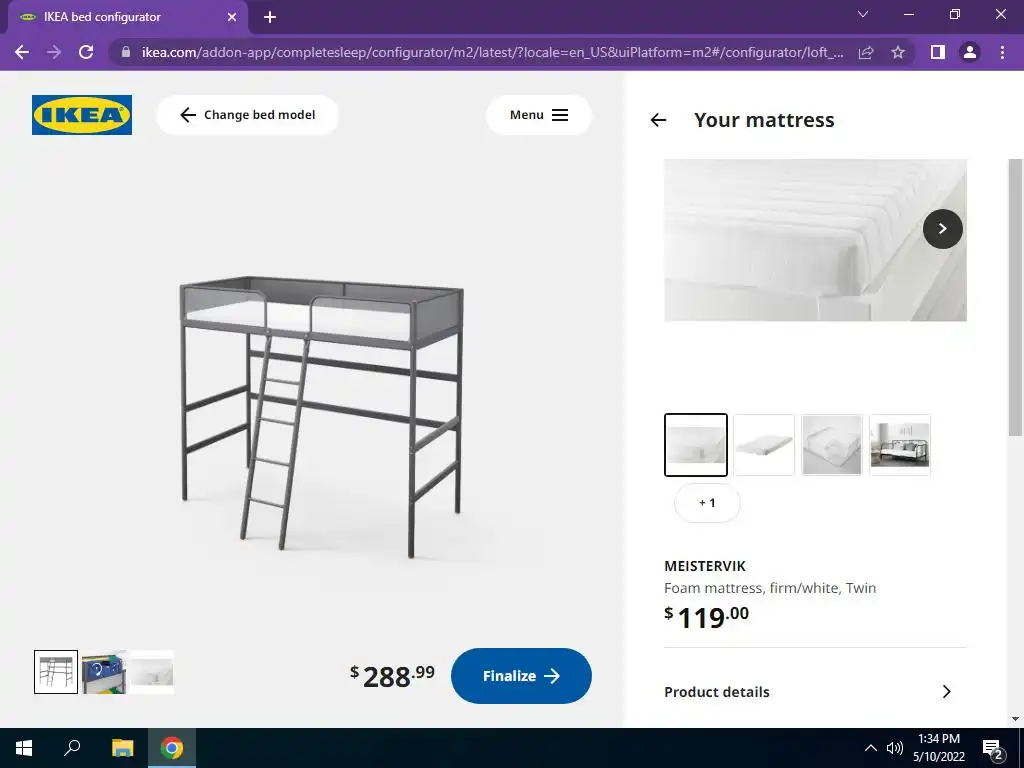Expand the Product details section
The height and width of the screenshot is (768, 1024).
(x=808, y=692)
